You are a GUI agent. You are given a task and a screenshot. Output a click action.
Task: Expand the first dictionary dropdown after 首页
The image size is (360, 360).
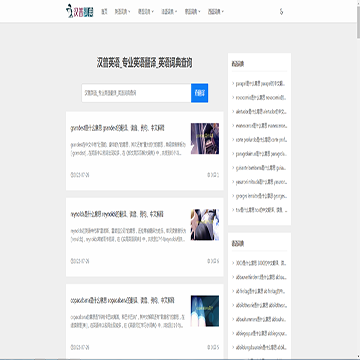point(122,12)
